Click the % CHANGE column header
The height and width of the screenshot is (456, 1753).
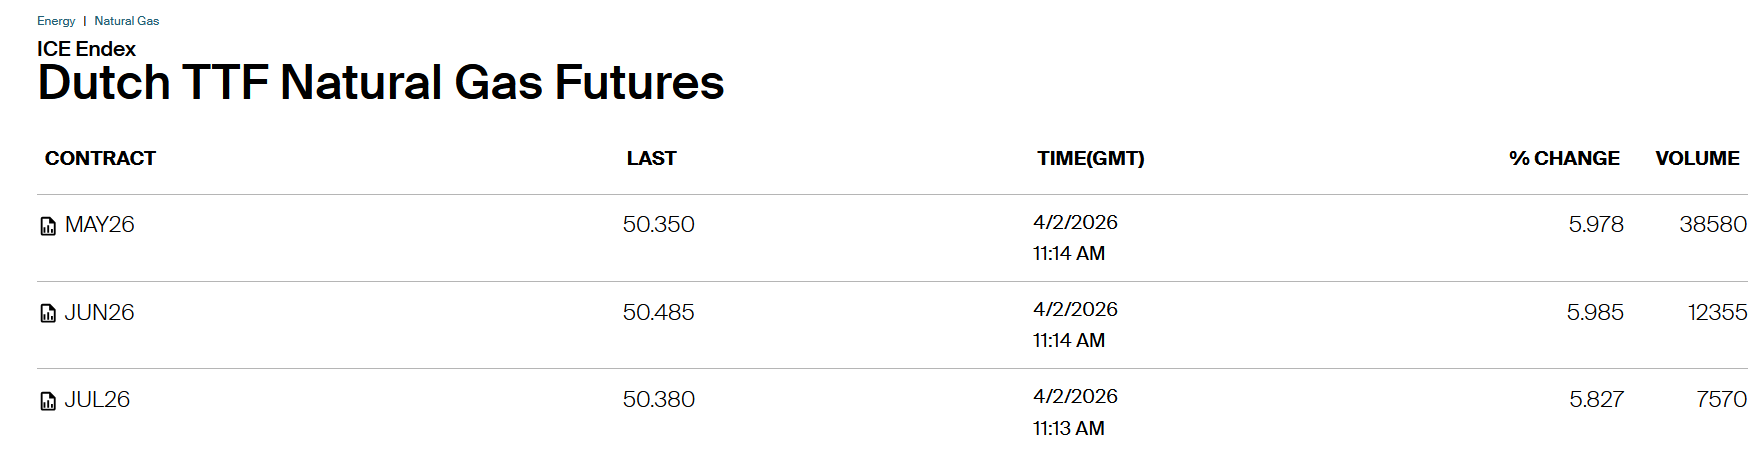click(1564, 158)
